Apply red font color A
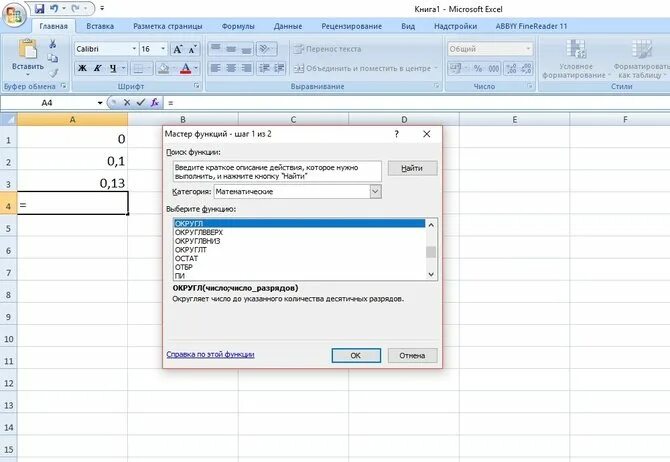This screenshot has width=670, height=462. (185, 68)
